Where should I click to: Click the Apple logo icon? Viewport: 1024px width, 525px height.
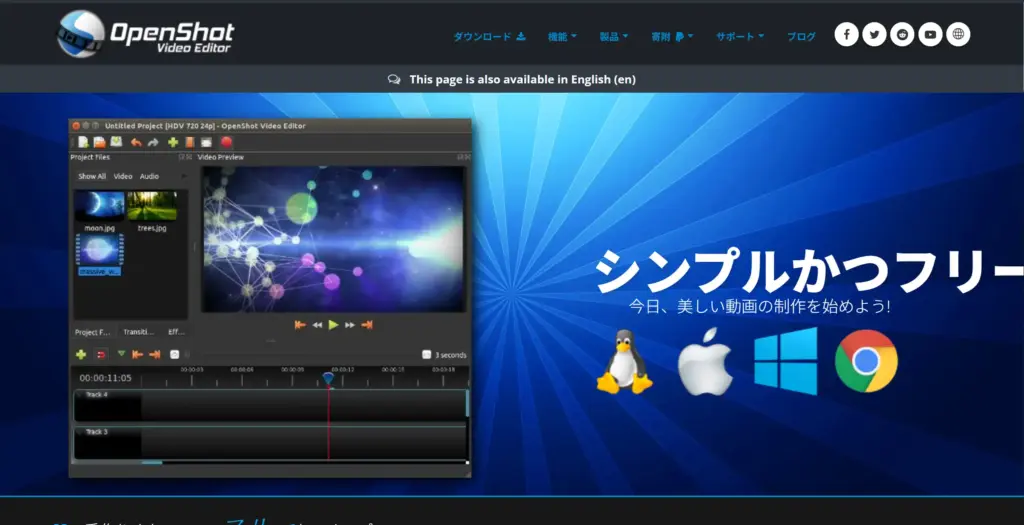(x=705, y=363)
